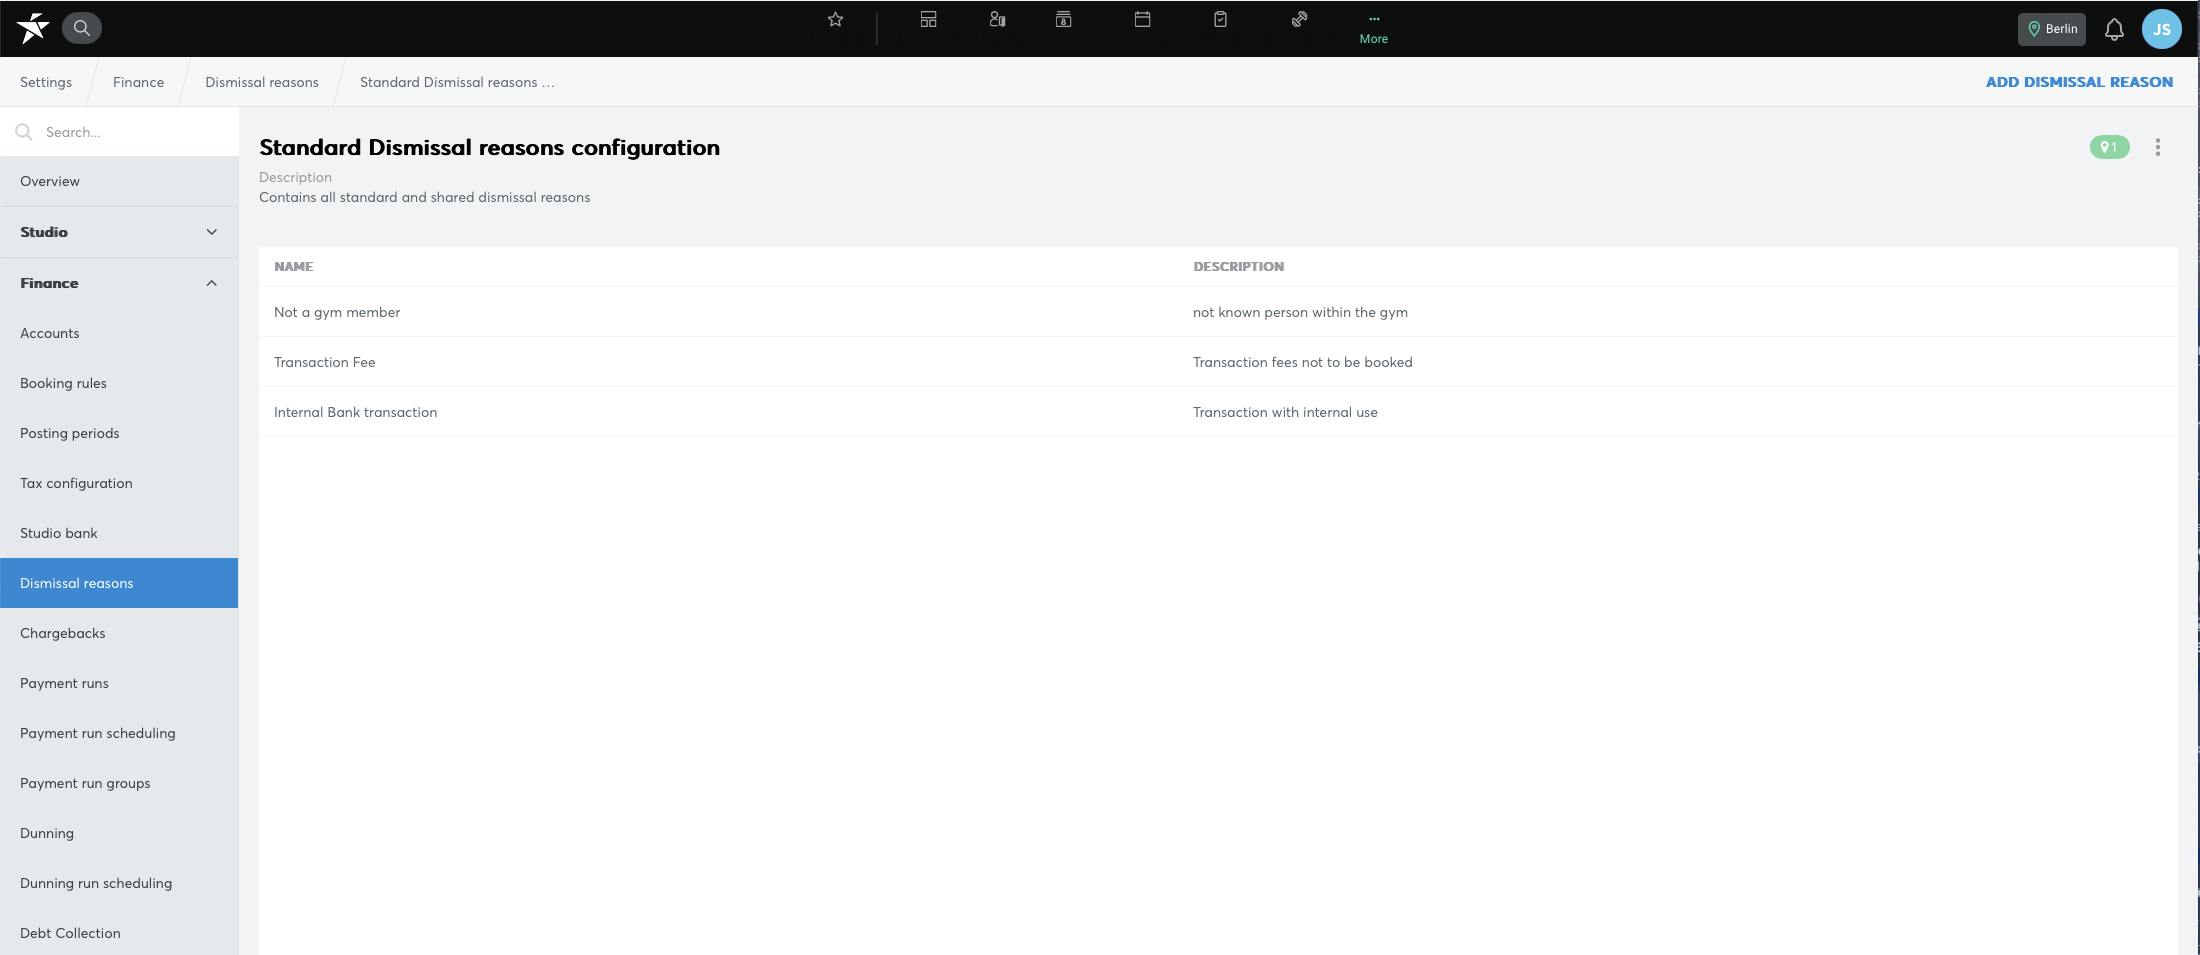Go to Settings breadcrumb
Screen dimensions: 2200x955
click(x=46, y=82)
